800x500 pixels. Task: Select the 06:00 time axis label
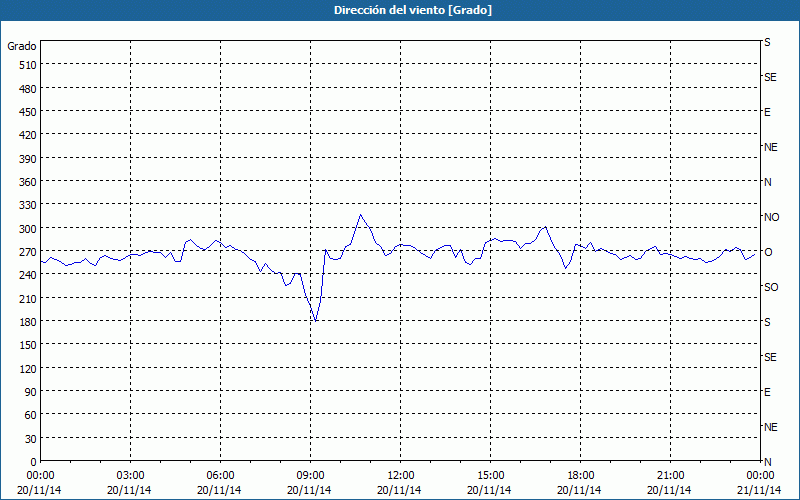click(x=220, y=476)
